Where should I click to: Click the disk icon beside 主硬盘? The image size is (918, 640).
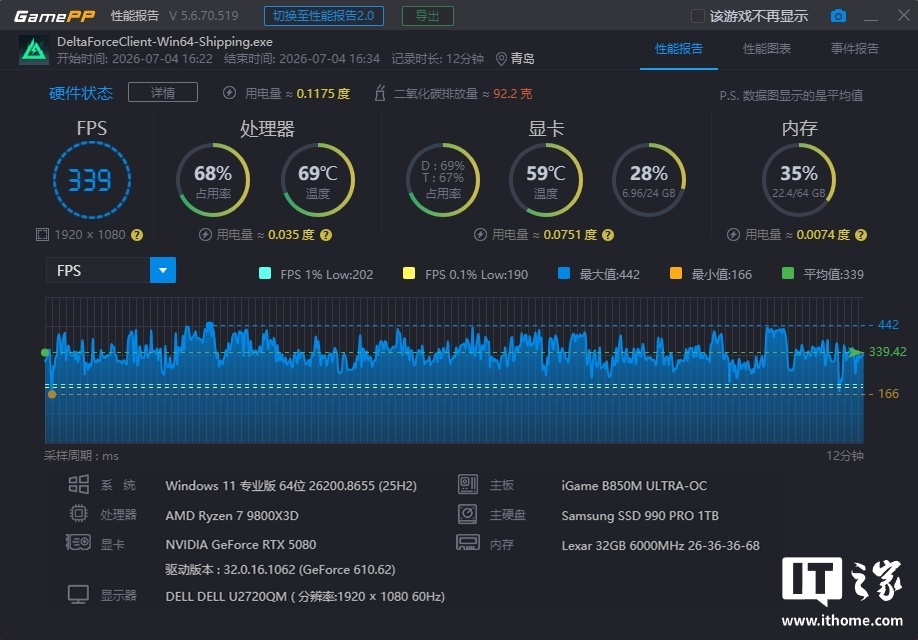[x=468, y=514]
